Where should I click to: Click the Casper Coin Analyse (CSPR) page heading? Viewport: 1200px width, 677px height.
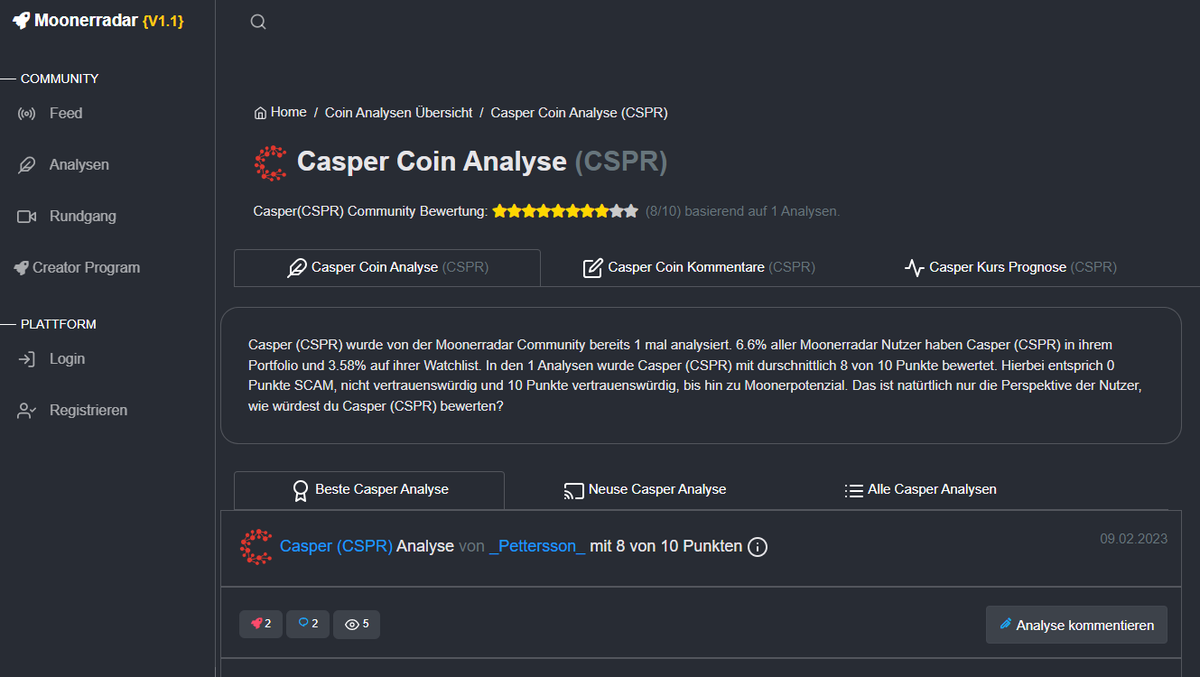point(482,162)
